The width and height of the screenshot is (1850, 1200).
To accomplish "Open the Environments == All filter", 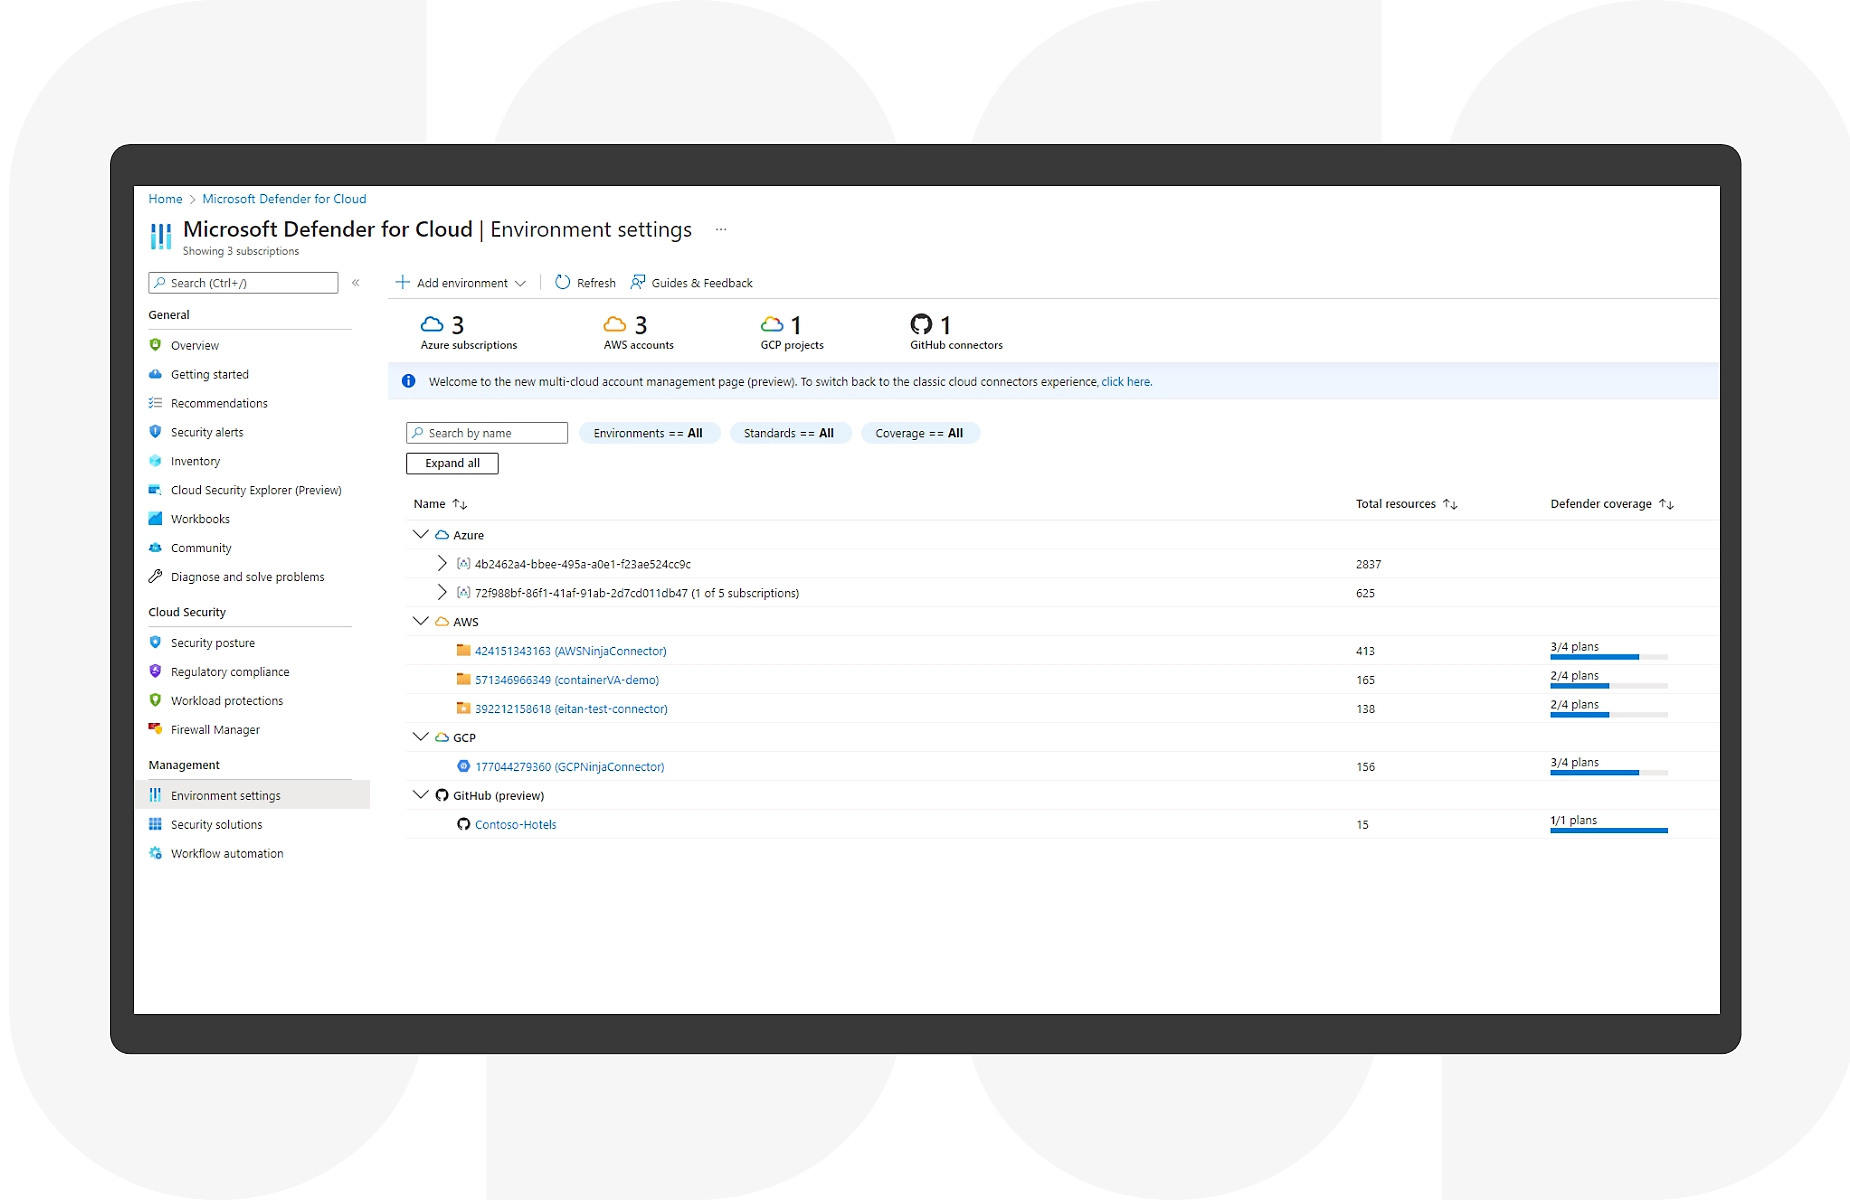I will [648, 433].
